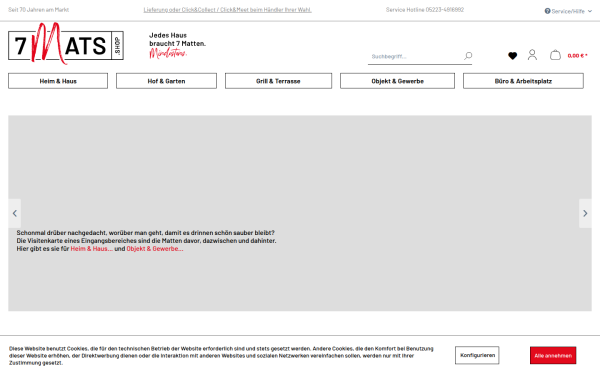Accept all cookies with Alle annehmen
Image resolution: width=600 pixels, height=375 pixels.
click(553, 355)
